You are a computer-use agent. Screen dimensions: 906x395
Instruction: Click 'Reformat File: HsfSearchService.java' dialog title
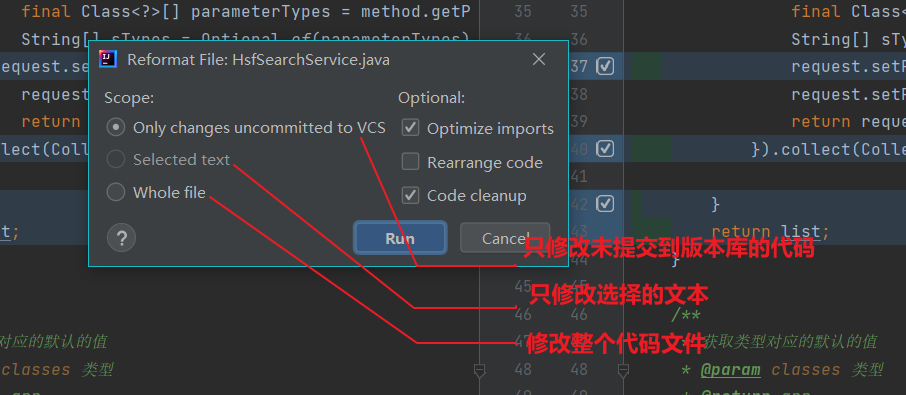point(258,59)
